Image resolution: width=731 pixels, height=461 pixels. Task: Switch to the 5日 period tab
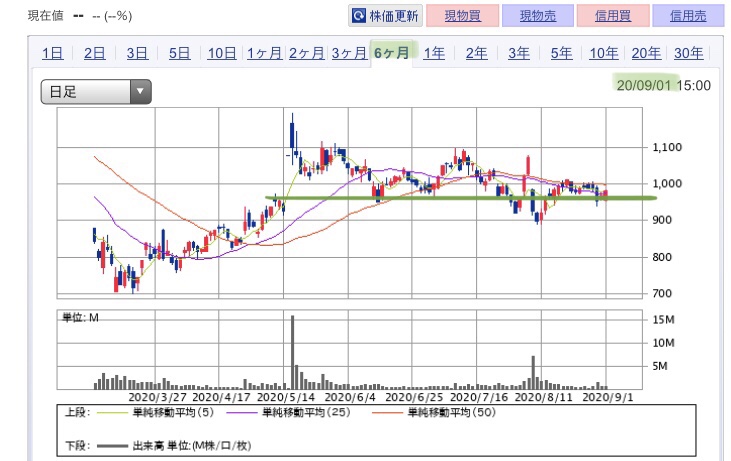point(179,53)
